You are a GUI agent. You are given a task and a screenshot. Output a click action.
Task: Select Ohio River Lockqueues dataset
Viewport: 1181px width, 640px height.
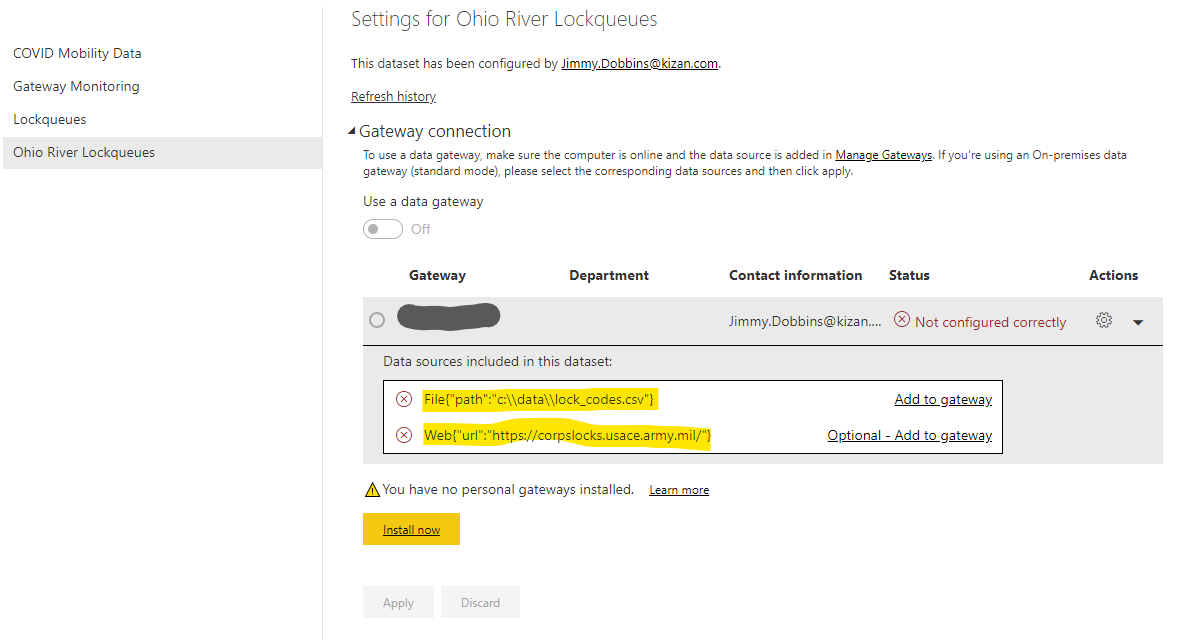coord(84,153)
